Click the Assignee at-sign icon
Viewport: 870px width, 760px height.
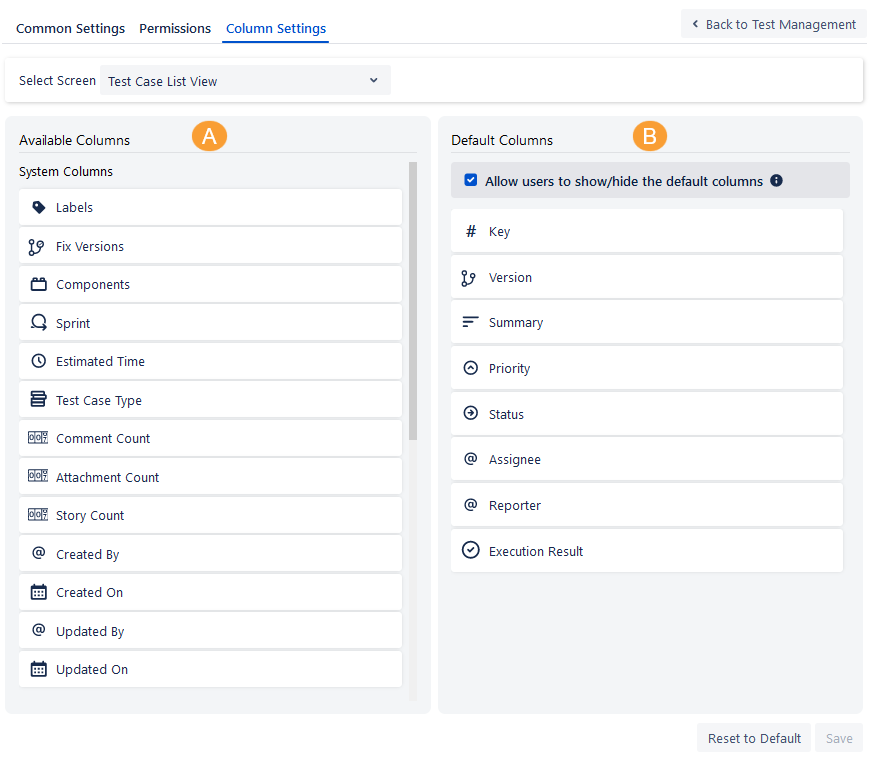(471, 459)
